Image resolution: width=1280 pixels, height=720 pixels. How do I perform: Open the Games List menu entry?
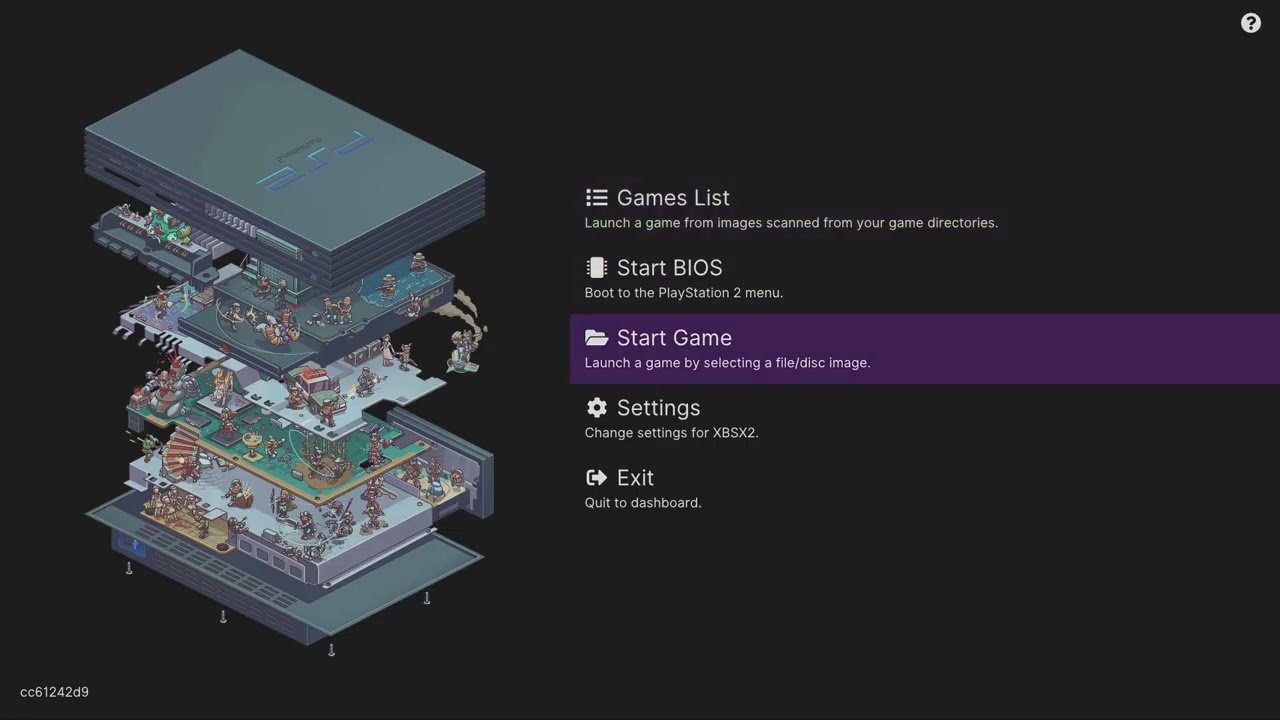click(925, 209)
